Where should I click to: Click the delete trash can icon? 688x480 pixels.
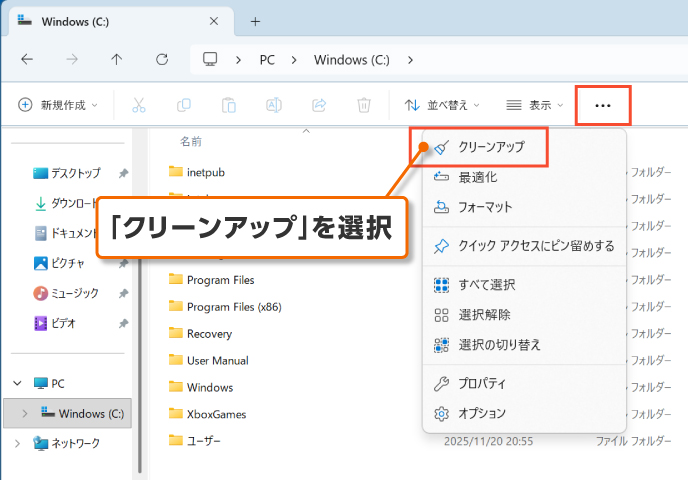[365, 105]
